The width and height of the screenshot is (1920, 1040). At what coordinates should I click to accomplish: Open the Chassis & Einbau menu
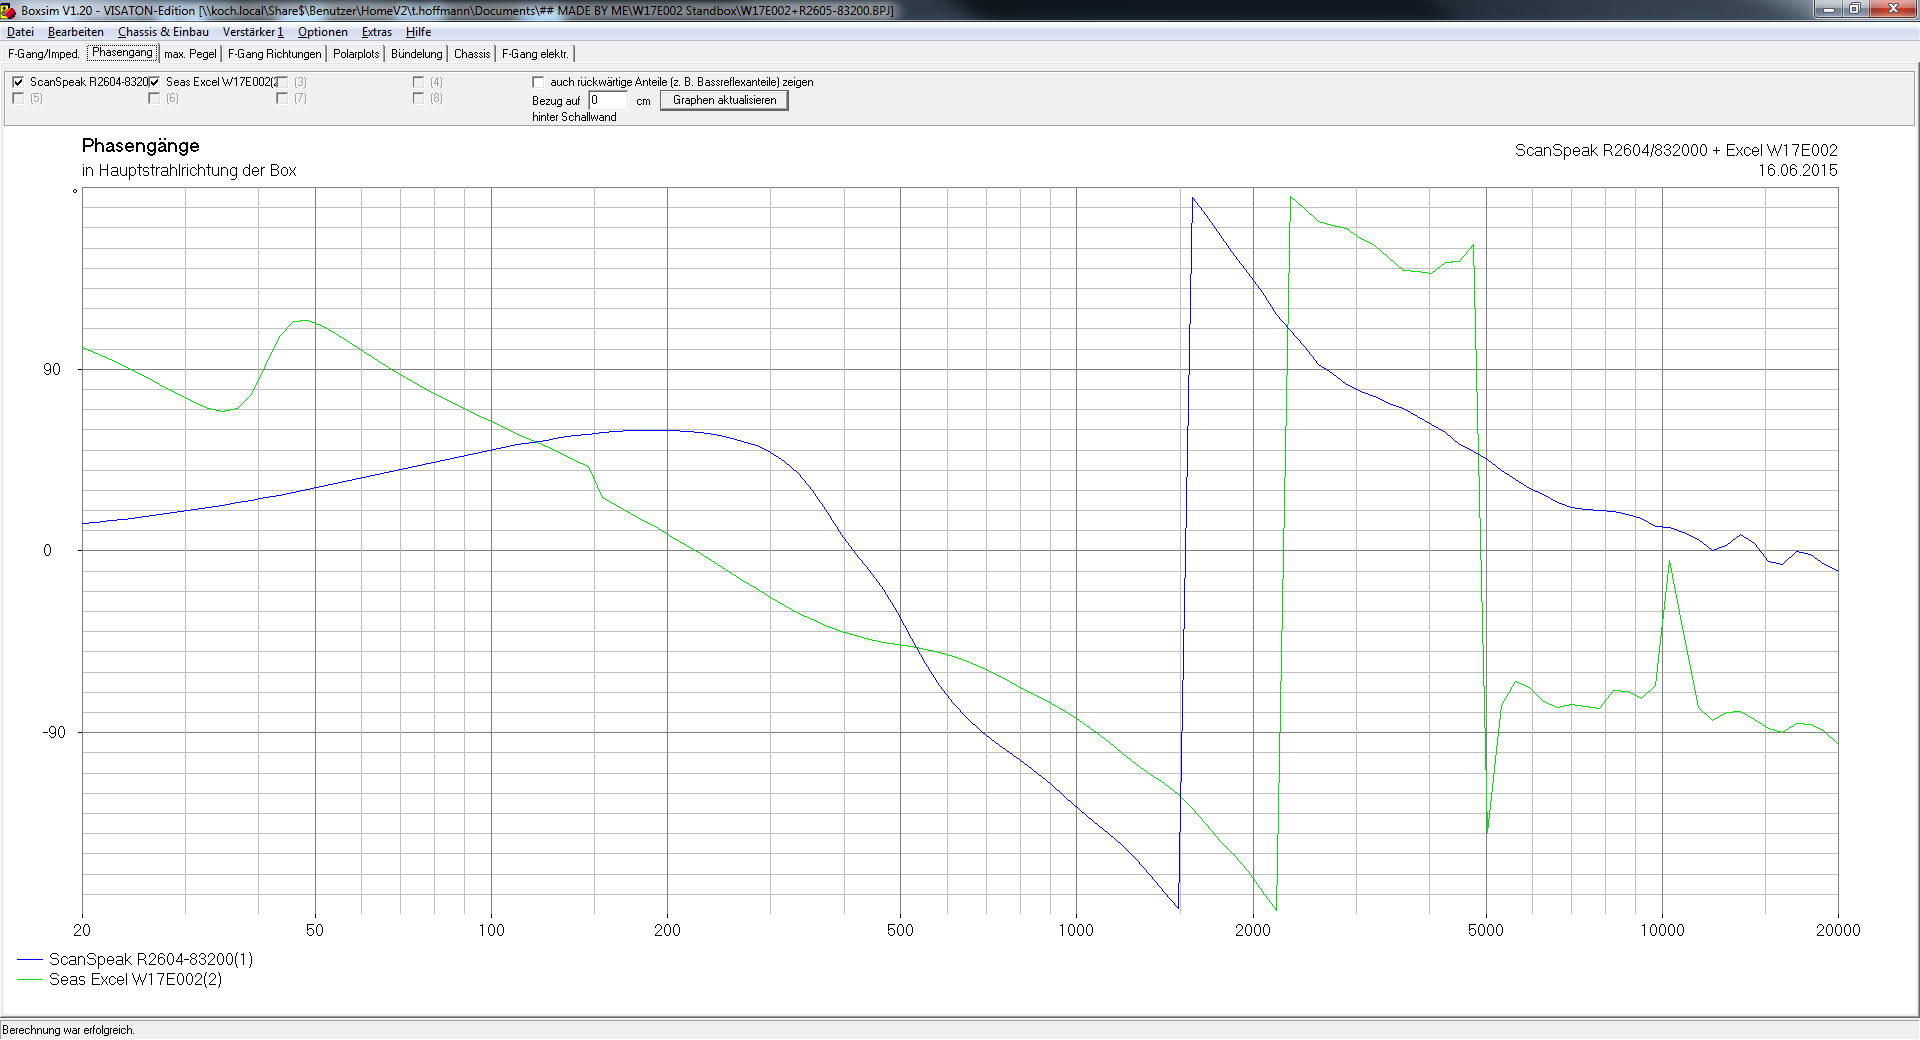(163, 32)
